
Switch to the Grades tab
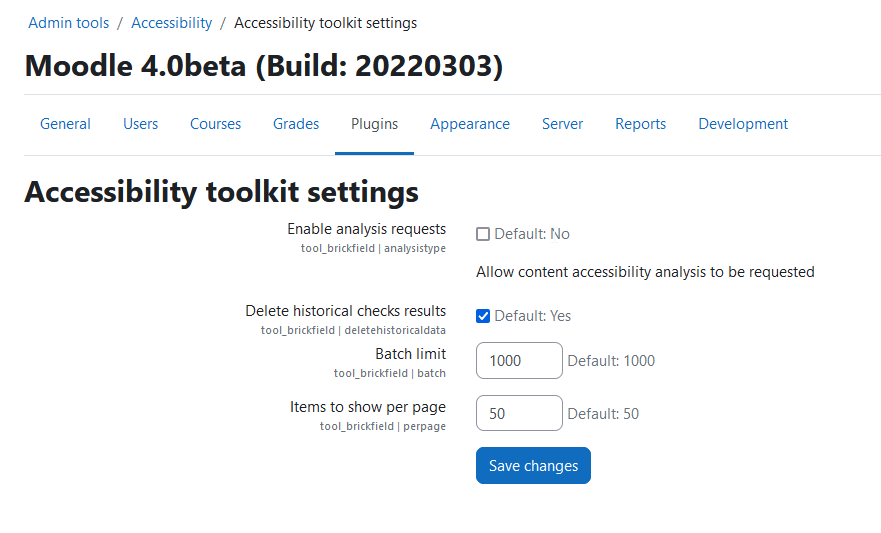pos(296,124)
